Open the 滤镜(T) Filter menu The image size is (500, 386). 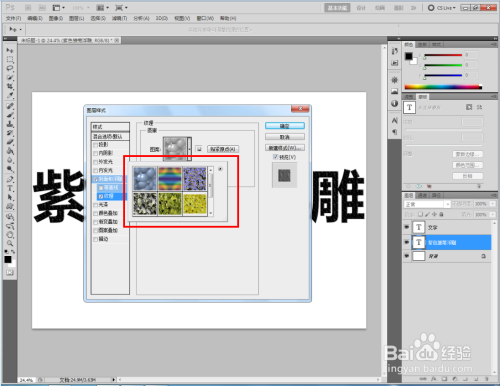(119, 18)
